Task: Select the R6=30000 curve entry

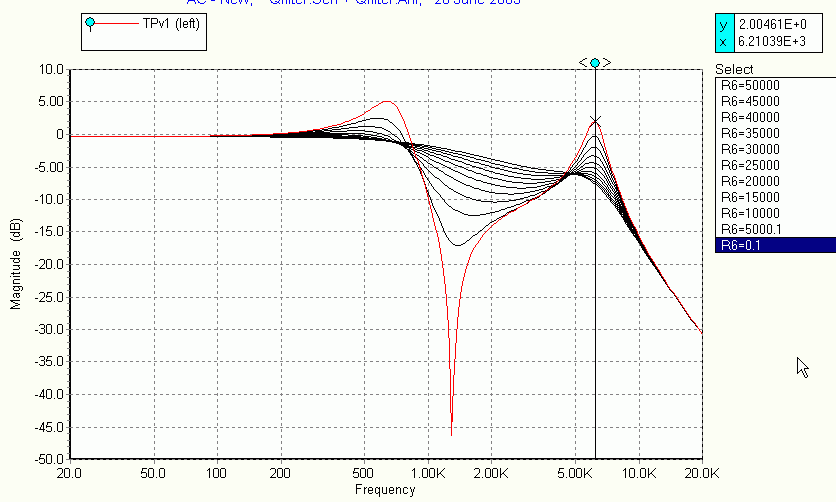Action: (776, 149)
